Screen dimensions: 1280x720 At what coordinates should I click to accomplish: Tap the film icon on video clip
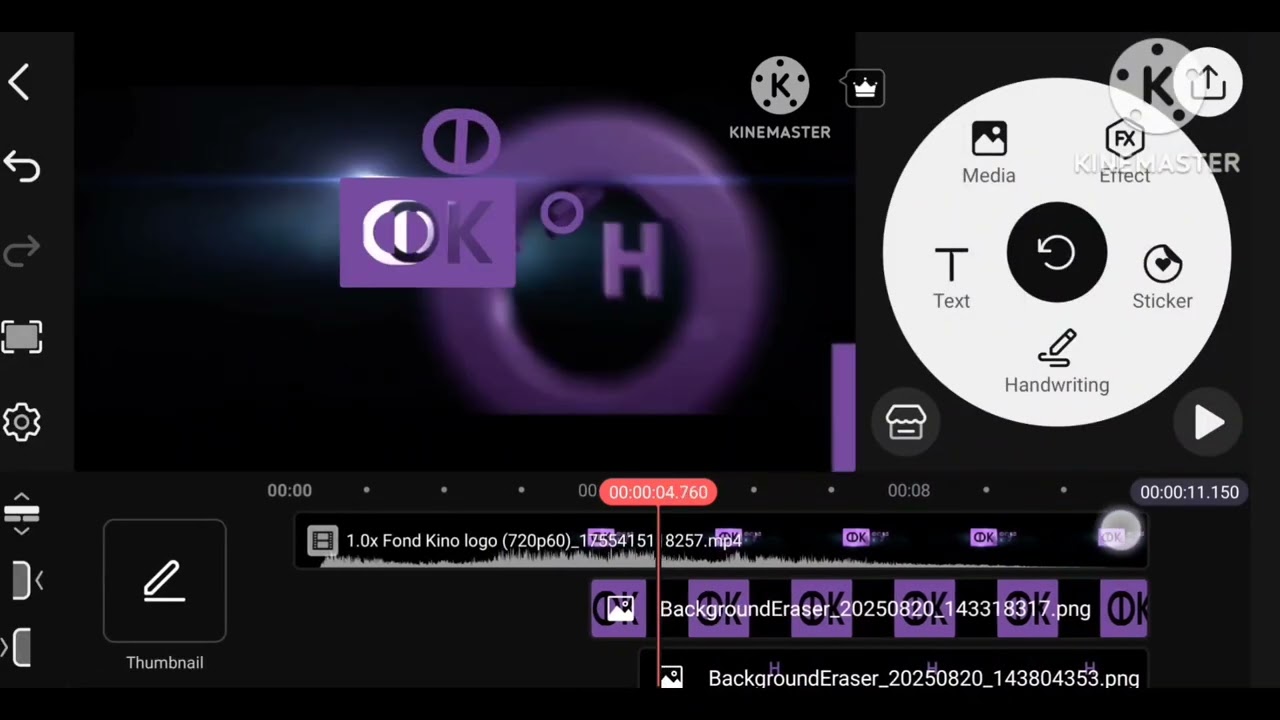pos(322,541)
